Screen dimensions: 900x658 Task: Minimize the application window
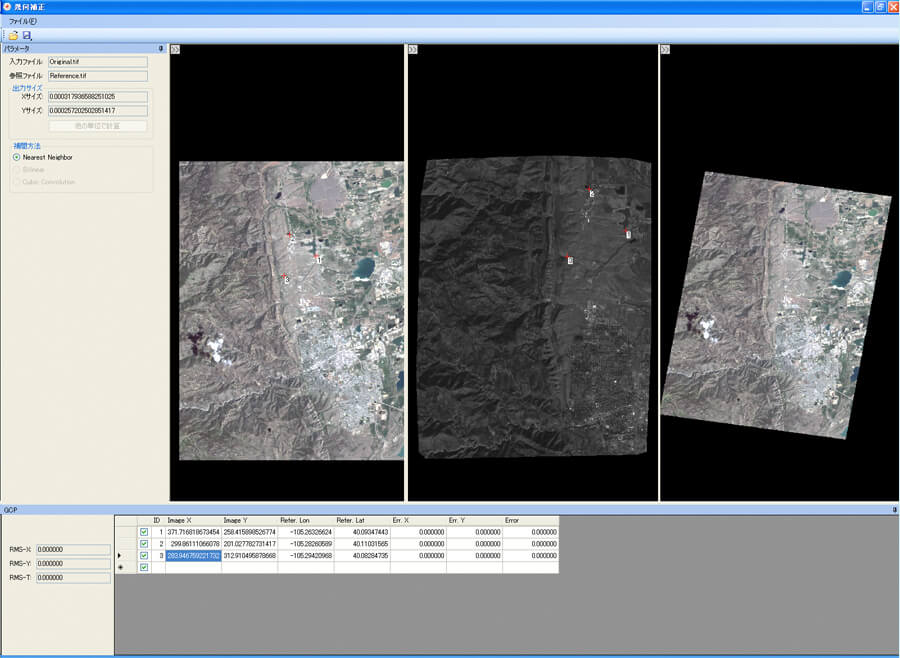867,7
